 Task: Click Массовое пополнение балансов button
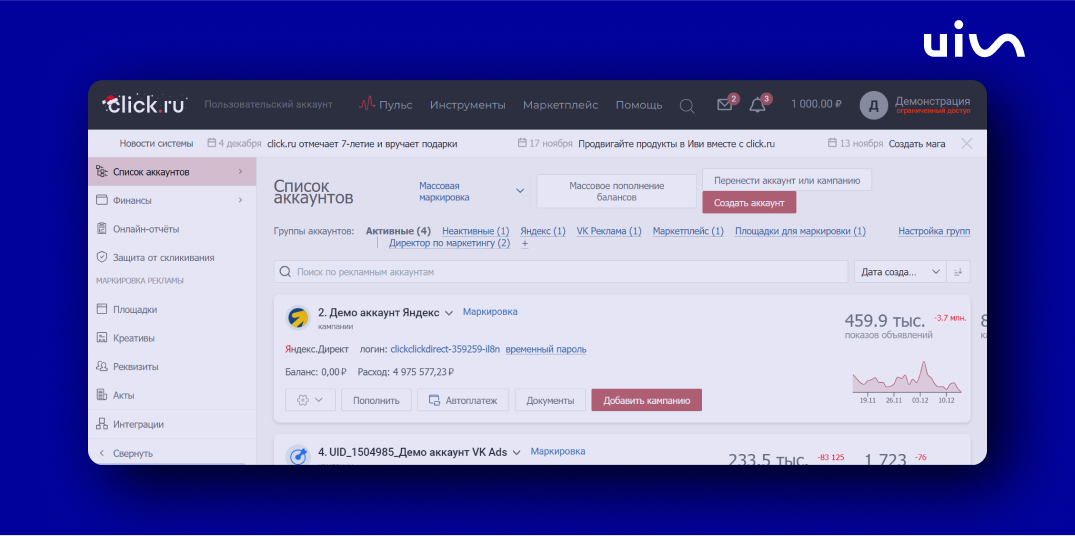[x=616, y=191]
